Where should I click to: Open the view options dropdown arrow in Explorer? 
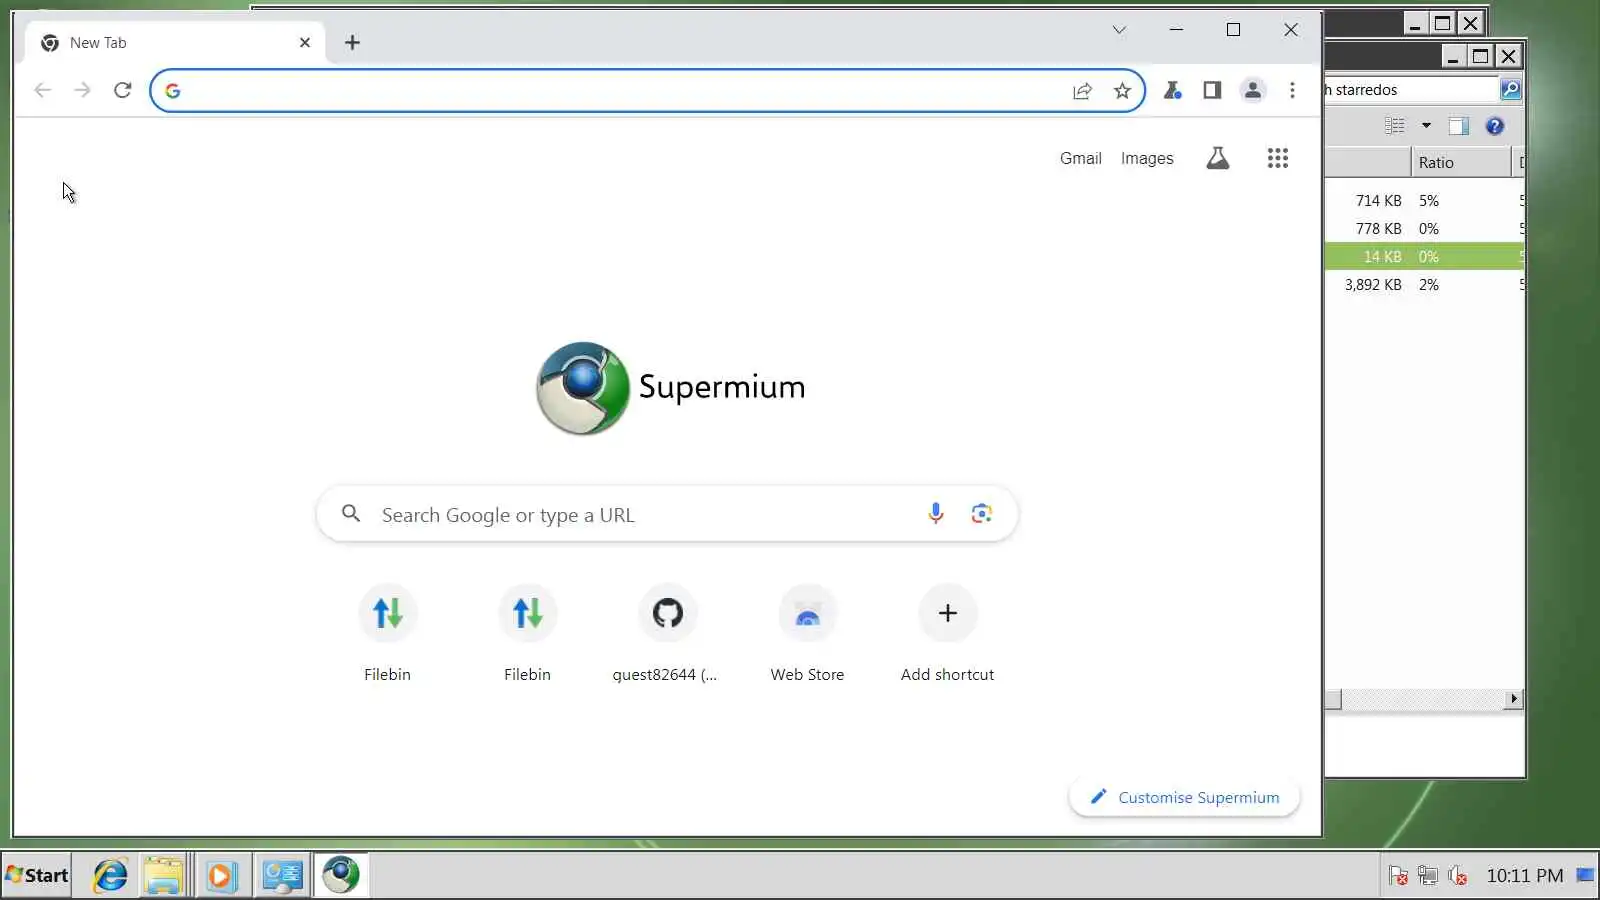pyautogui.click(x=1426, y=126)
